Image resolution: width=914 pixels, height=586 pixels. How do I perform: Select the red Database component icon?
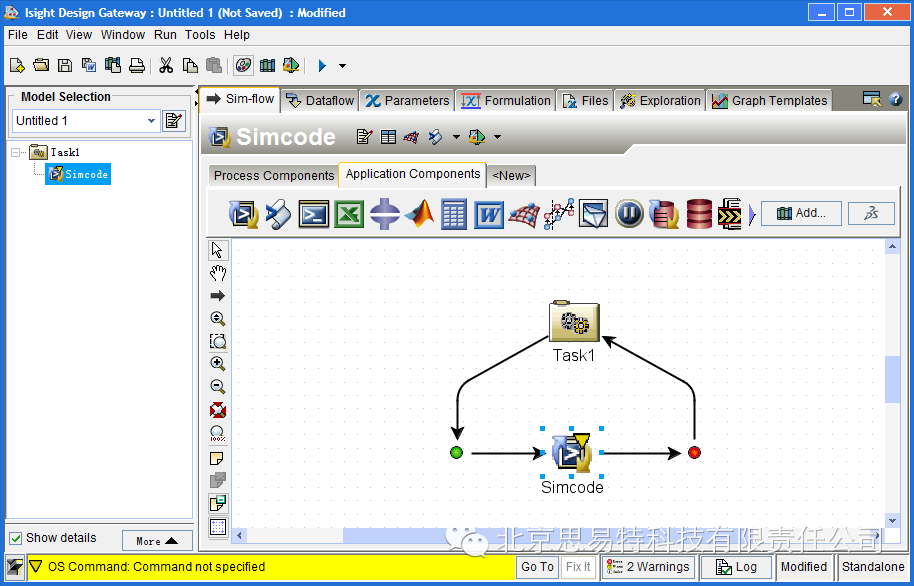click(x=699, y=214)
